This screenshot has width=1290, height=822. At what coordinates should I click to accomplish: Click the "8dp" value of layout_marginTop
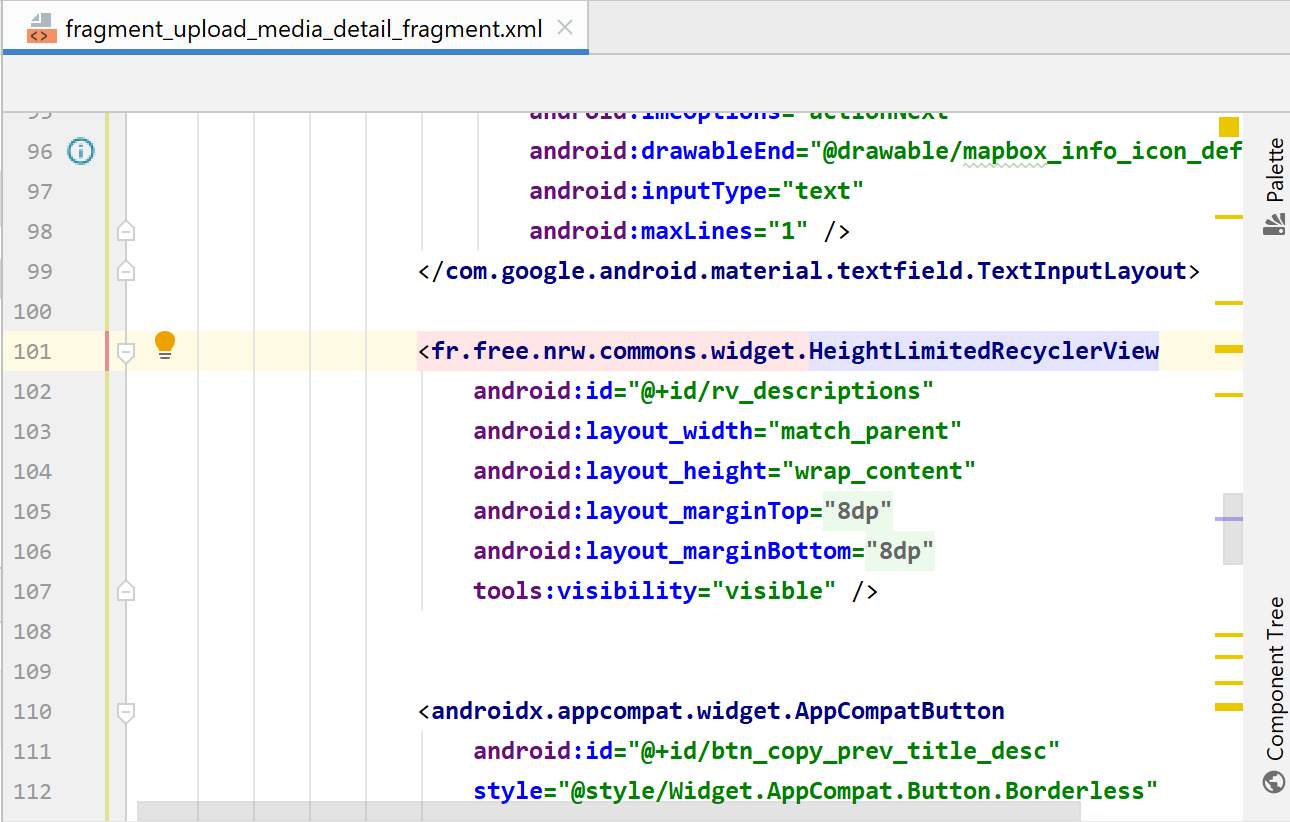858,511
